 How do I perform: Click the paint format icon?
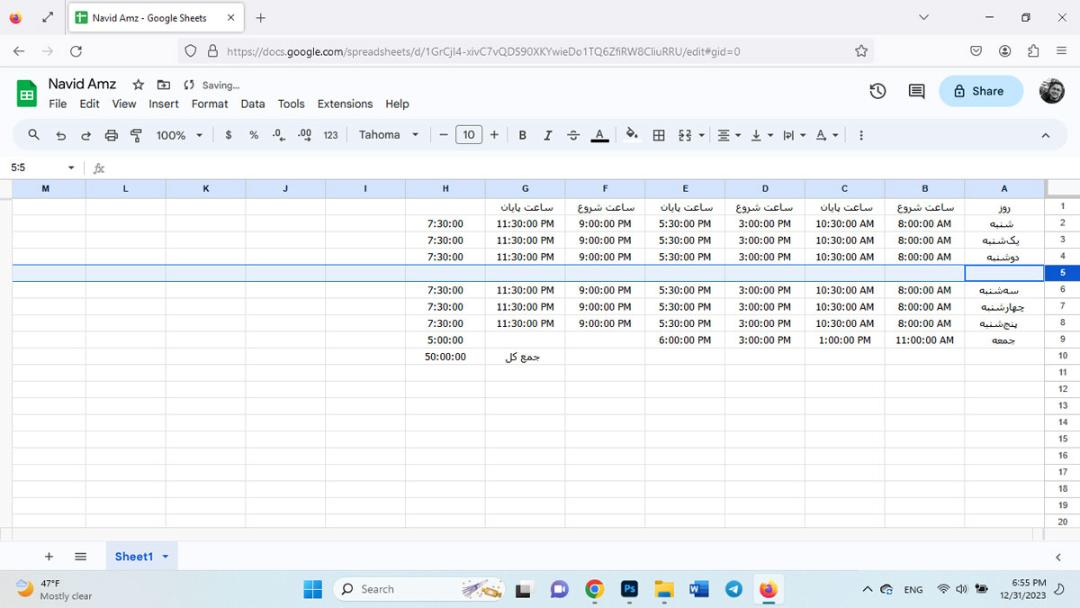(x=136, y=136)
